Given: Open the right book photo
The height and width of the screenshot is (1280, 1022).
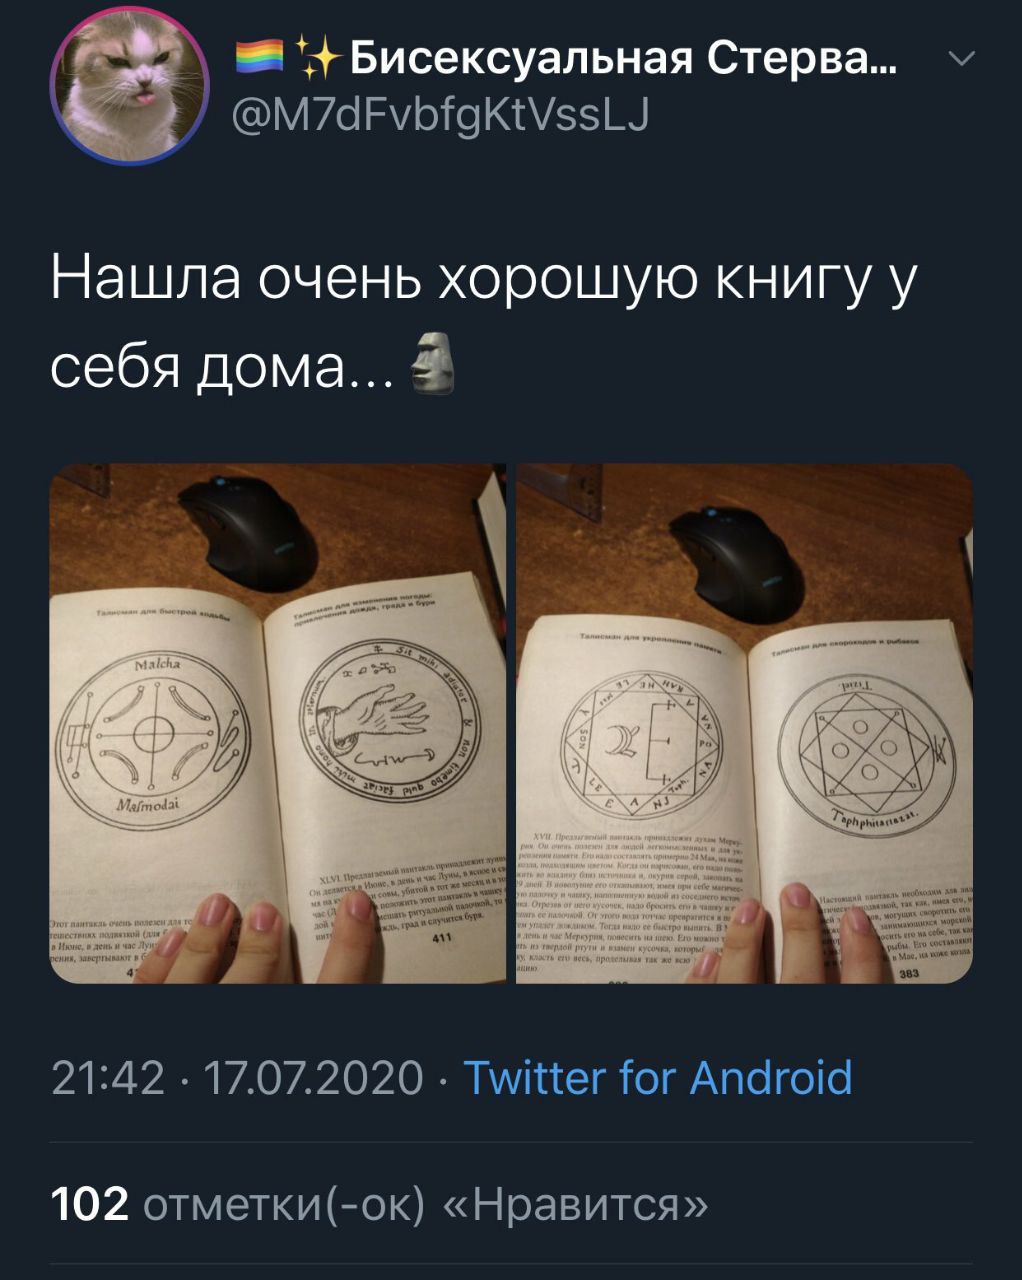Looking at the screenshot, I should [744, 723].
